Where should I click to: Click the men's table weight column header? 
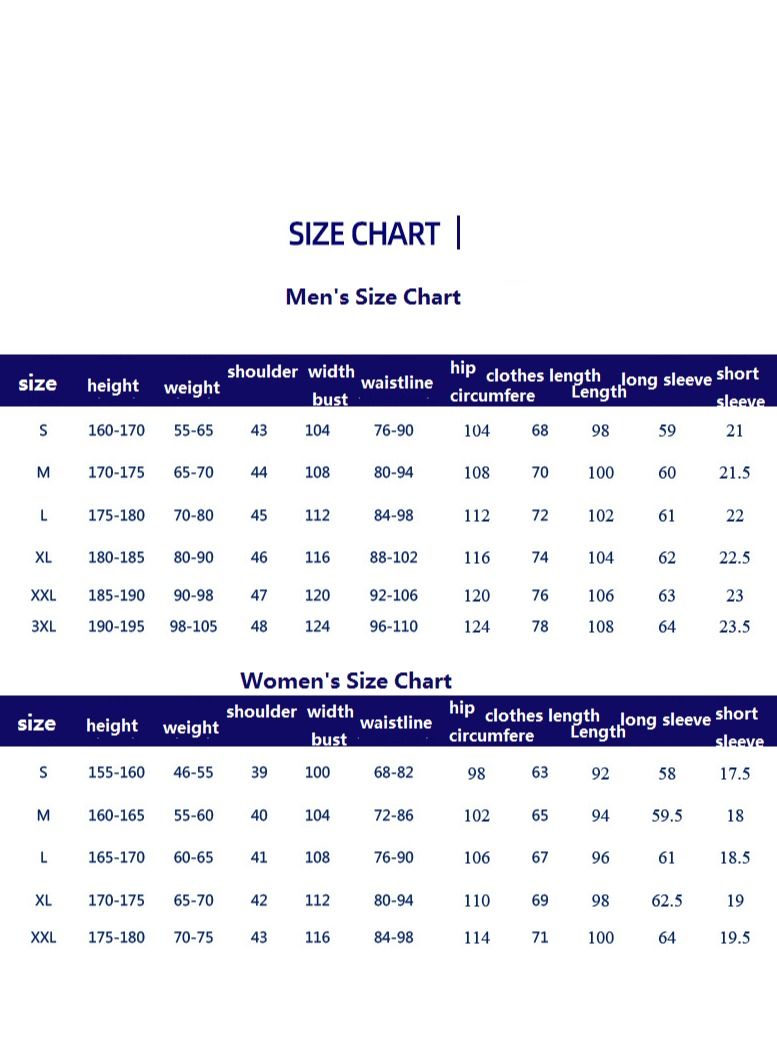point(191,387)
